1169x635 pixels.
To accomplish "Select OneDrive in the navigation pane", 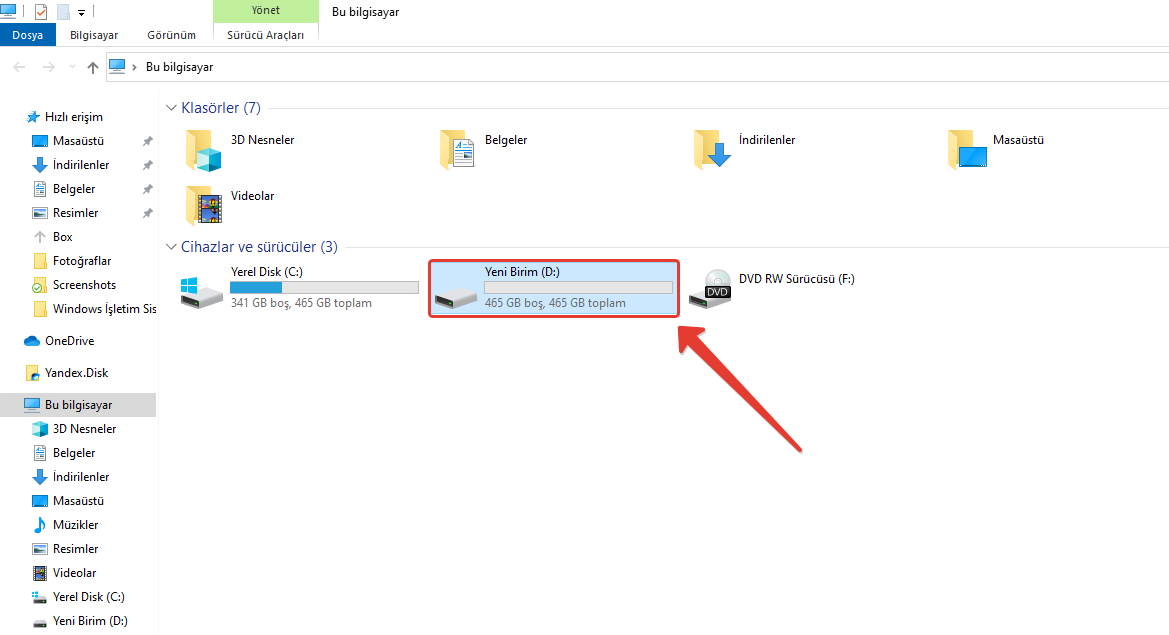I will point(69,341).
